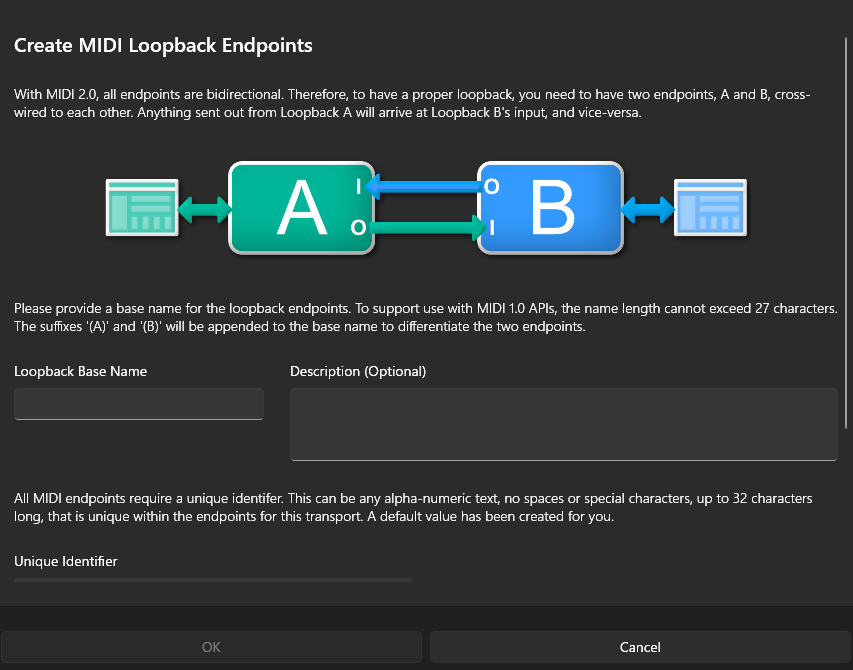Click the 'All MIDI endpoints require' paragraph
Screen dimensions: 853x670
pos(413,507)
